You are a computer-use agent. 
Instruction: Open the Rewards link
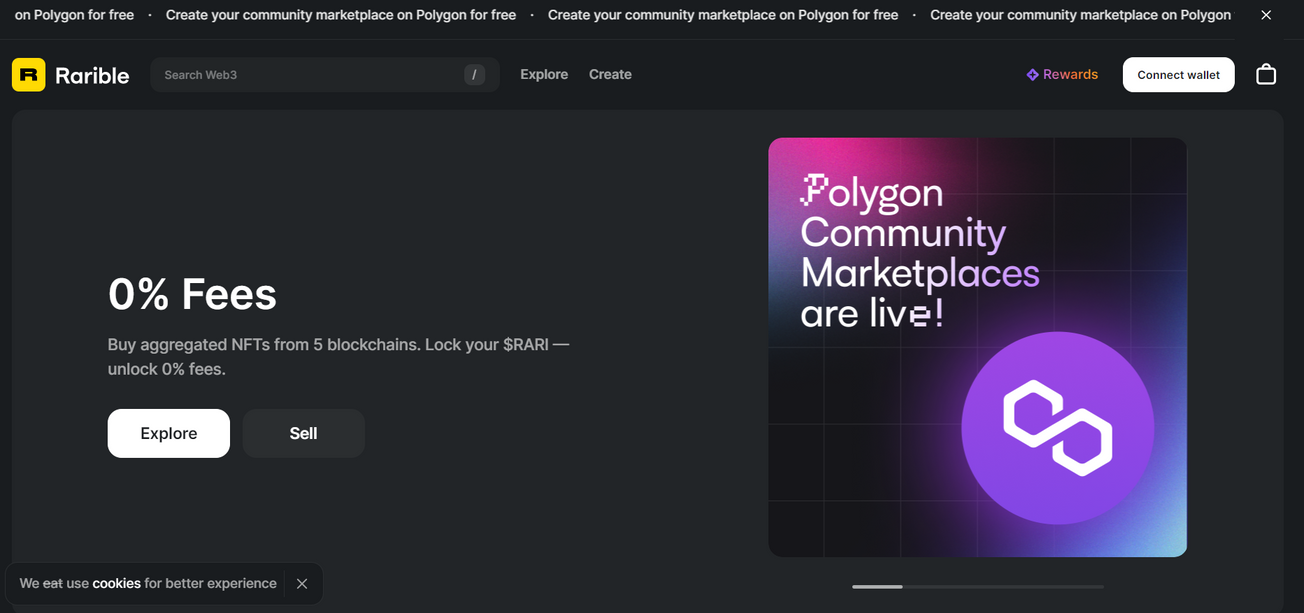(1062, 75)
